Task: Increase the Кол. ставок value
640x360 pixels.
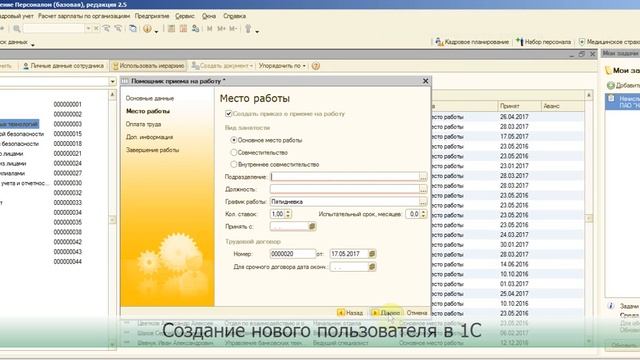Action: 288,212
